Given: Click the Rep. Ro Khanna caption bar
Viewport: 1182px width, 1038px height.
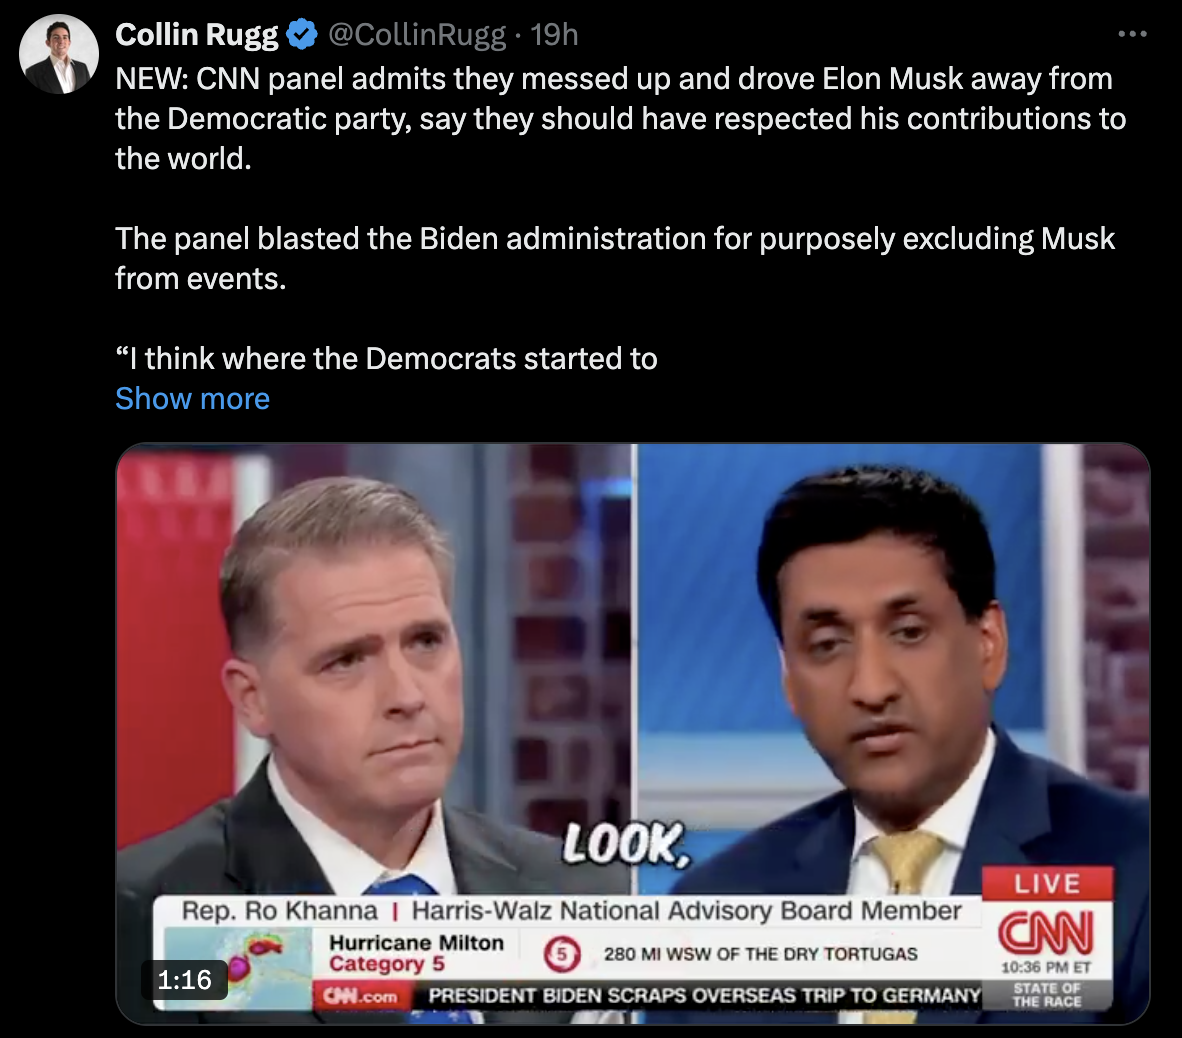Looking at the screenshot, I should [x=571, y=911].
